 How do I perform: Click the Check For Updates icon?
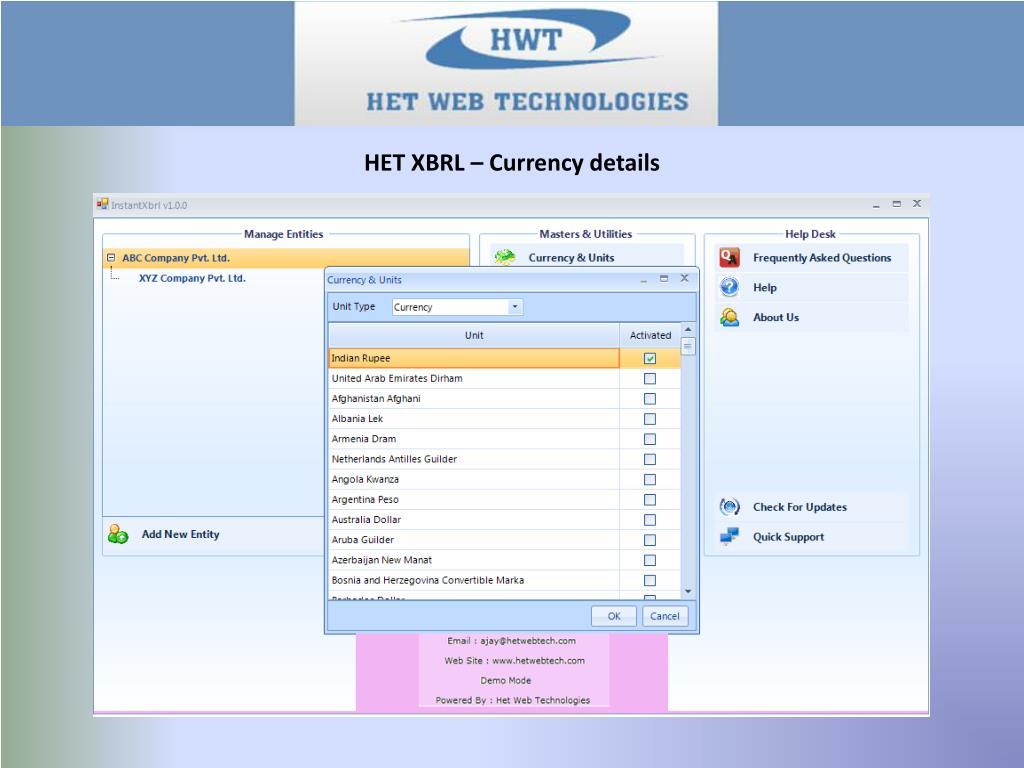tap(729, 507)
